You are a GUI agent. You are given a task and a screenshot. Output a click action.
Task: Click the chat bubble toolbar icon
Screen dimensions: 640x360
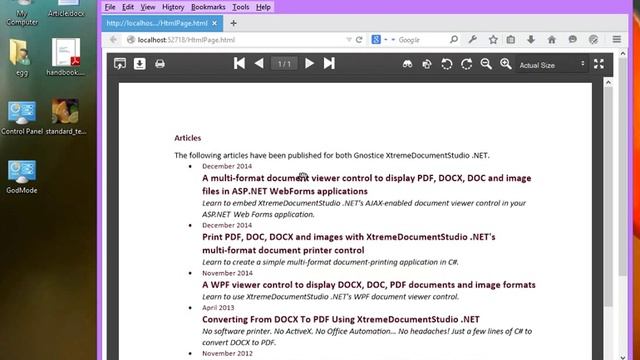tap(573, 40)
